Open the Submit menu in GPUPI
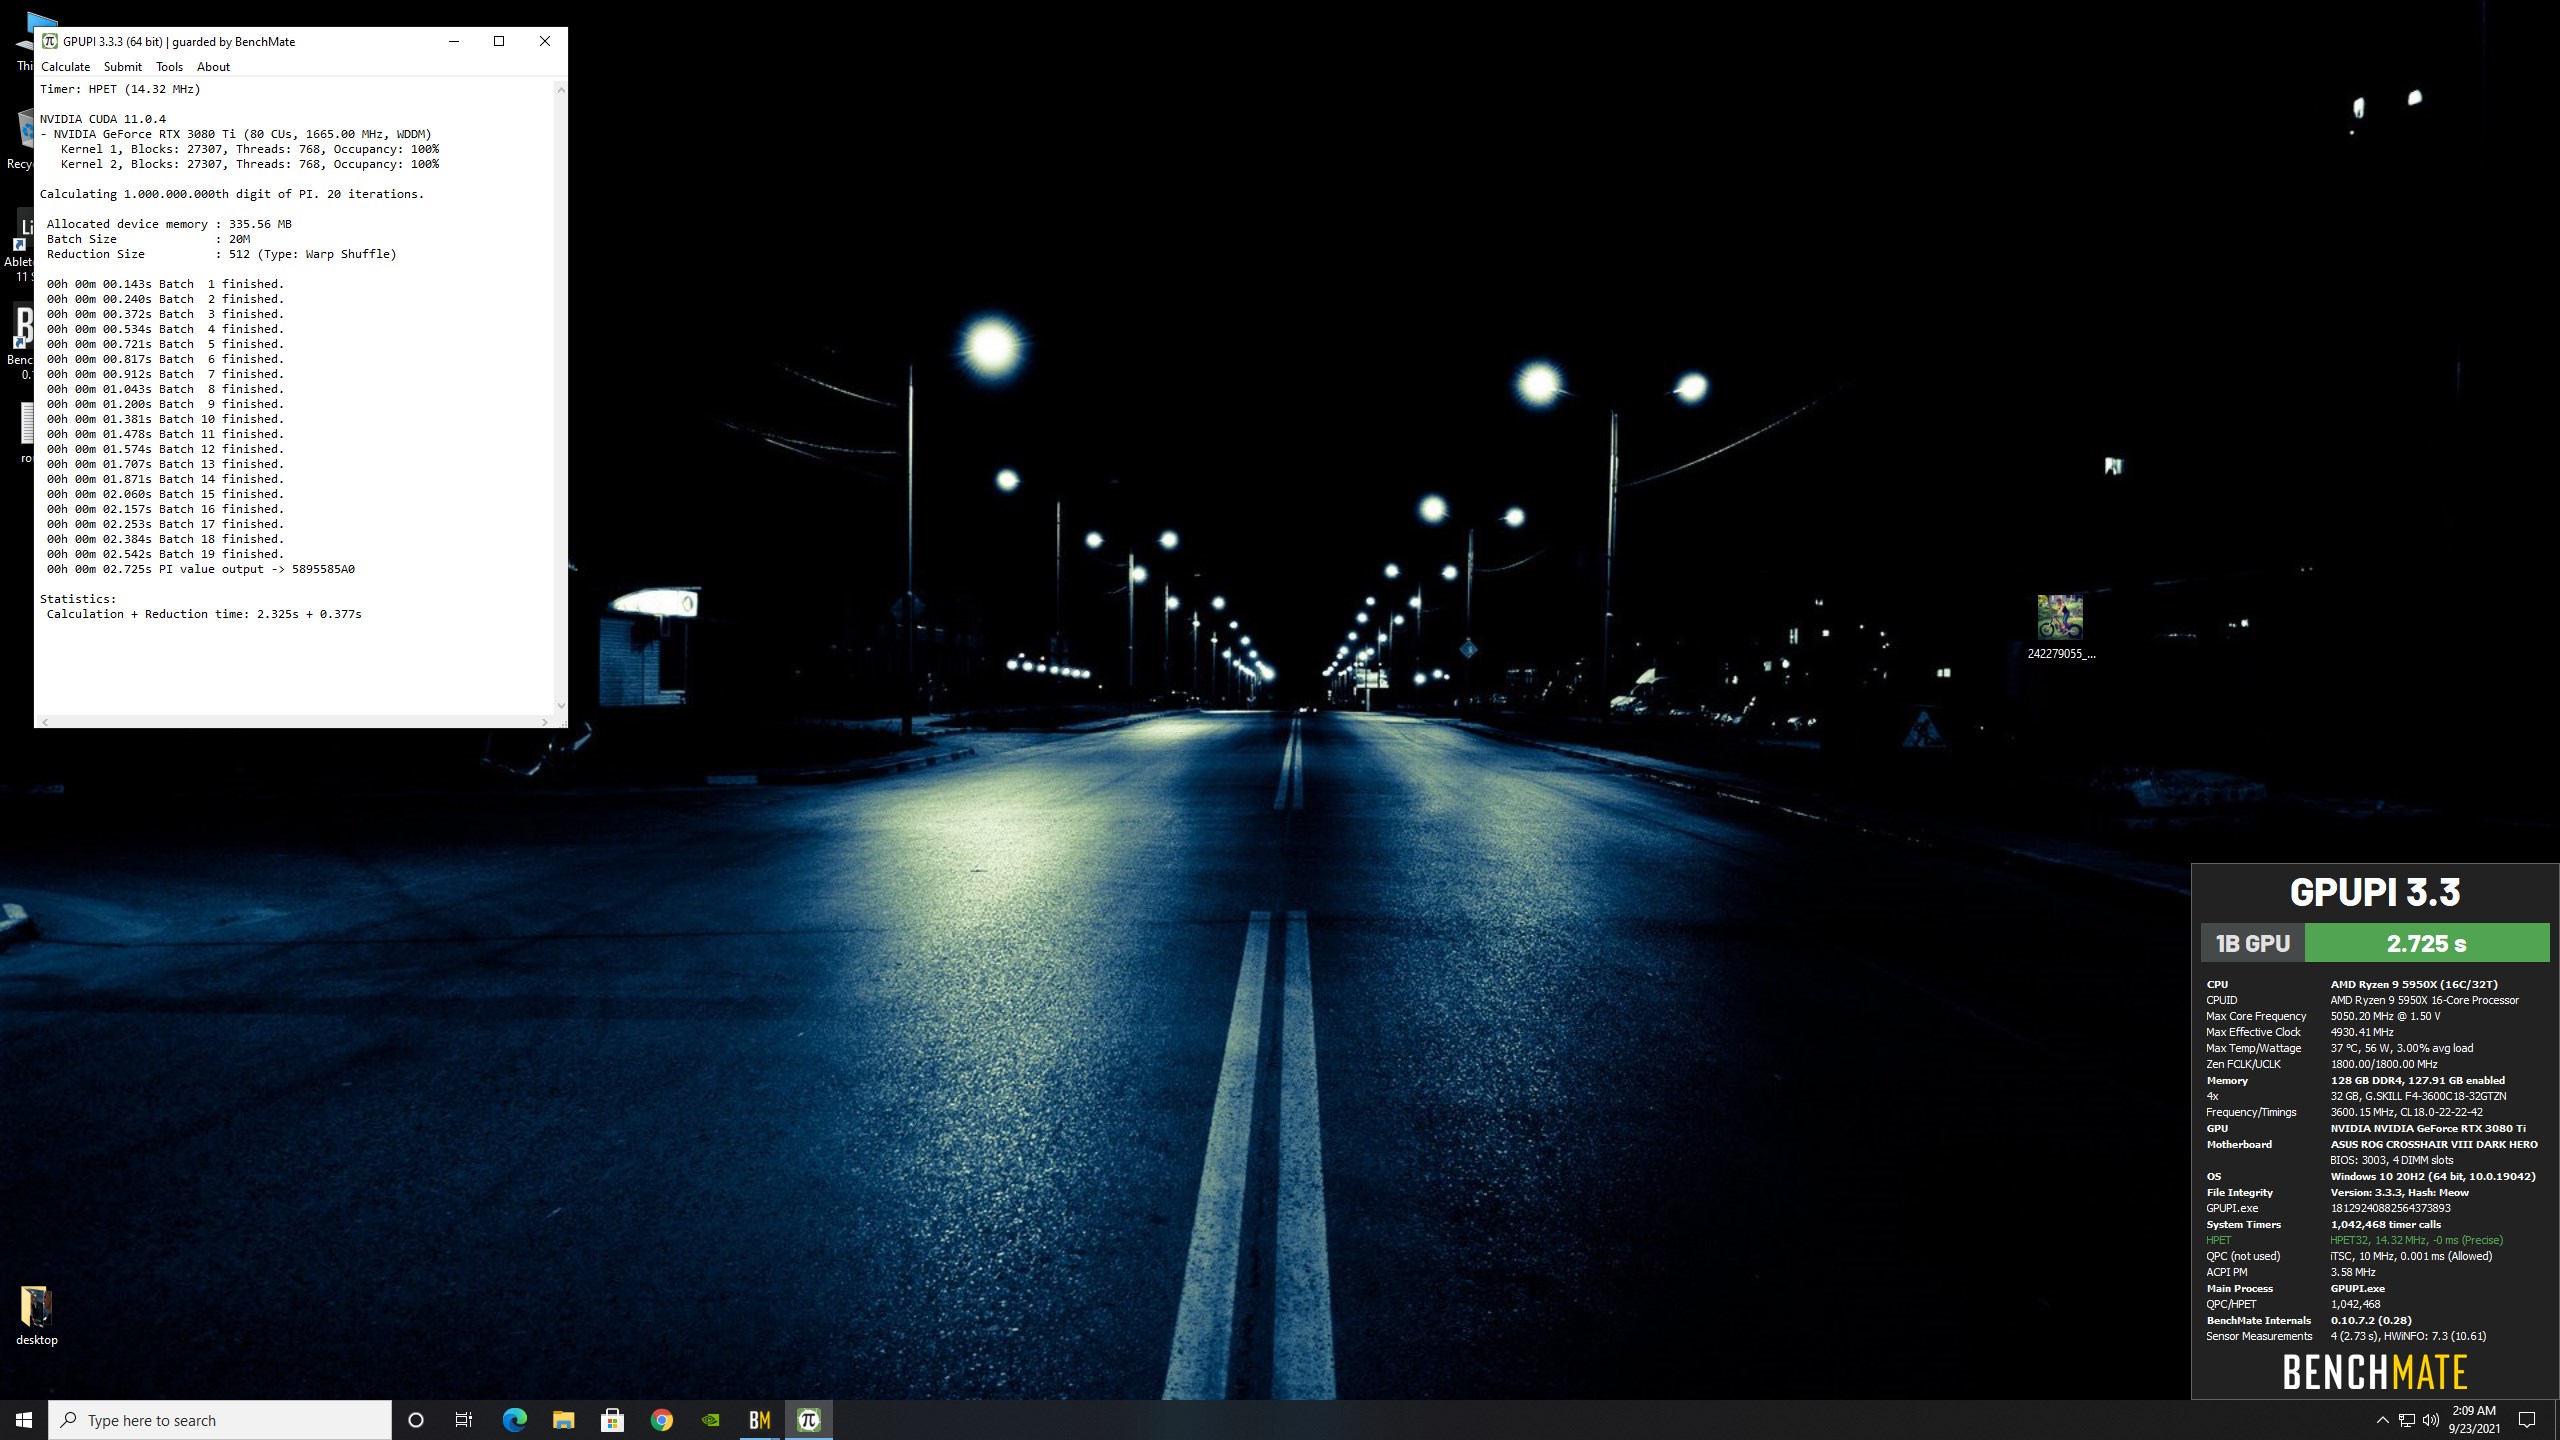The image size is (2560, 1440). (x=123, y=67)
